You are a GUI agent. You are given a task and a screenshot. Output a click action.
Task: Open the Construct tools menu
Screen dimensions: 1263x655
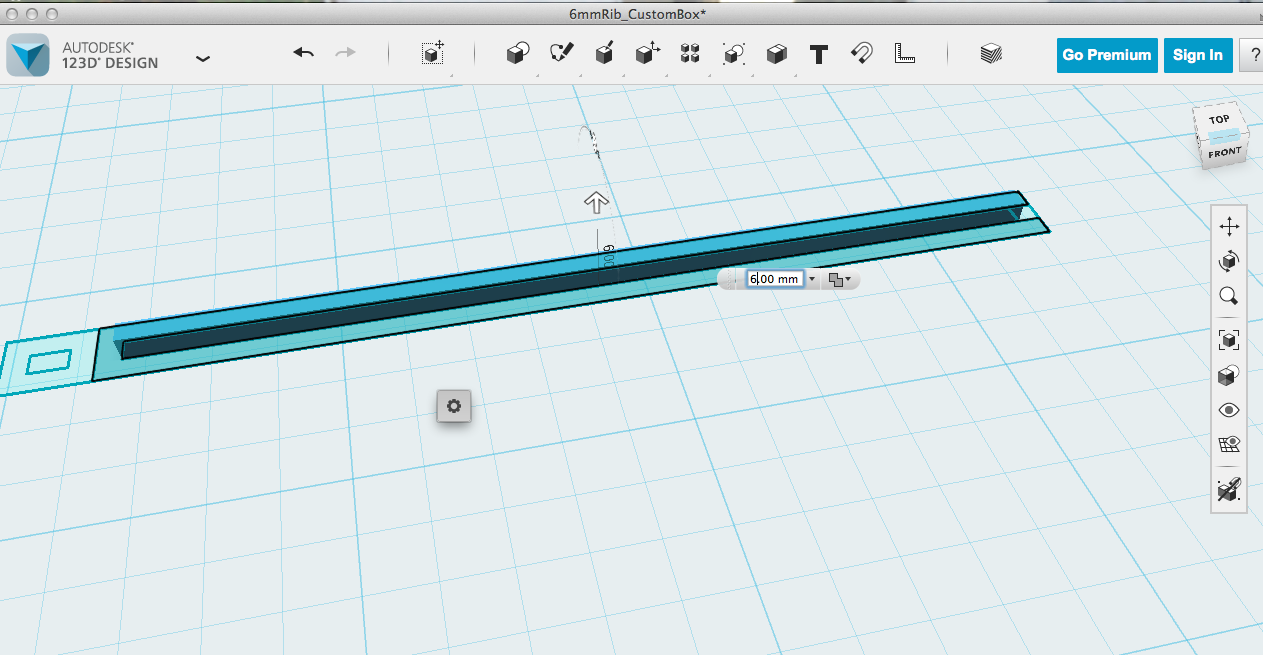(x=604, y=54)
